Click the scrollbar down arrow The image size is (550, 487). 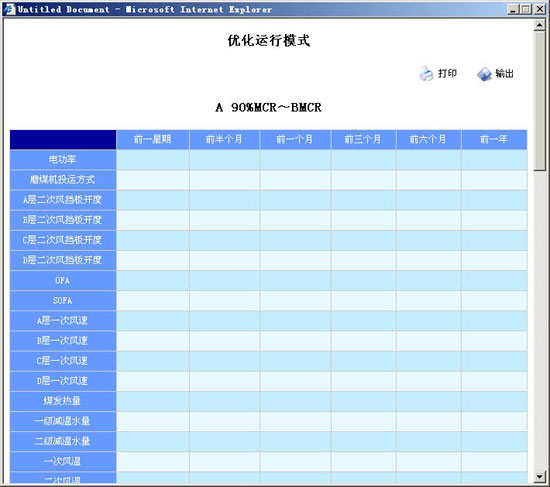click(539, 476)
